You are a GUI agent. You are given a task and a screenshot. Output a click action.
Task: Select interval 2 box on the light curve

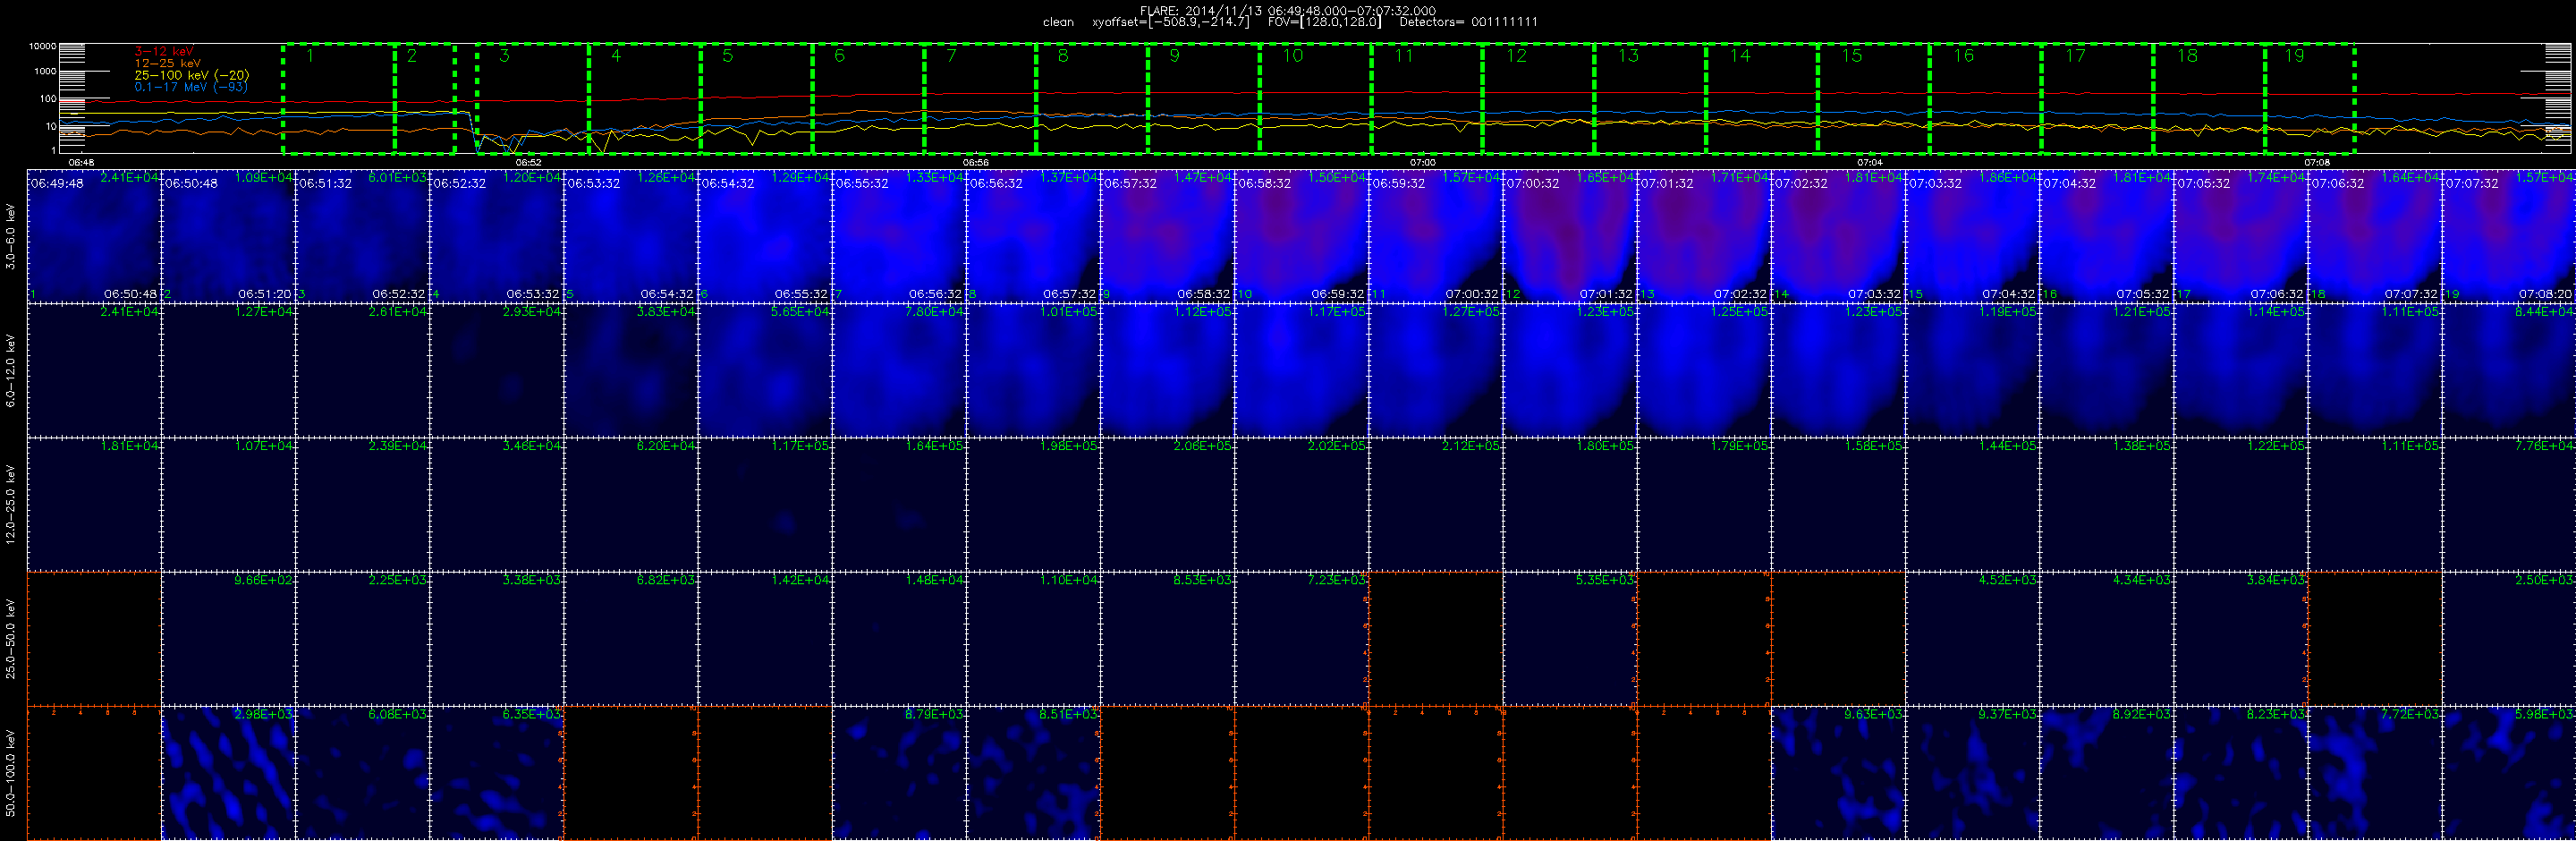point(425,99)
